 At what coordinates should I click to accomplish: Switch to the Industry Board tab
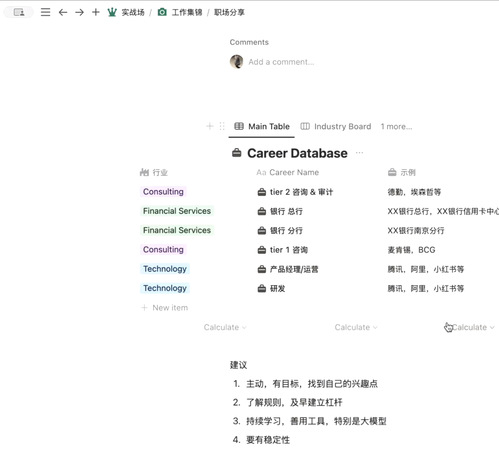(336, 127)
